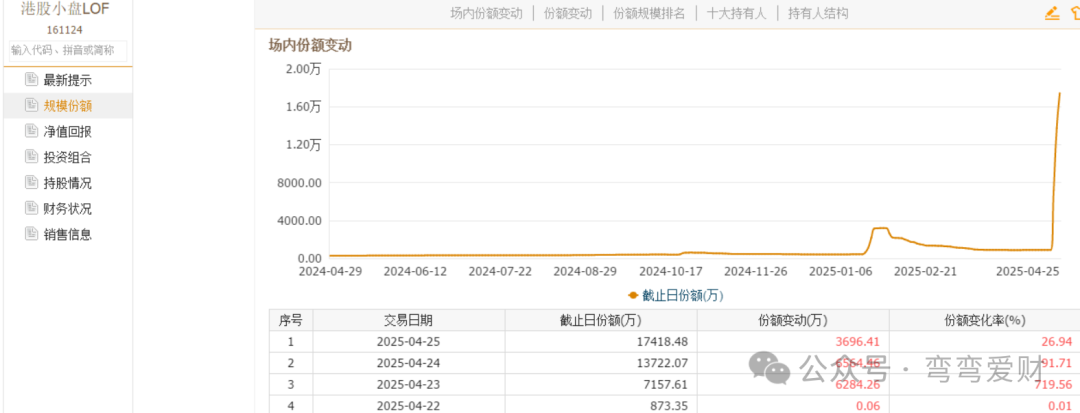Open 投资组合 sidebar entry
Viewport: 1080px width, 413px height.
point(68,157)
